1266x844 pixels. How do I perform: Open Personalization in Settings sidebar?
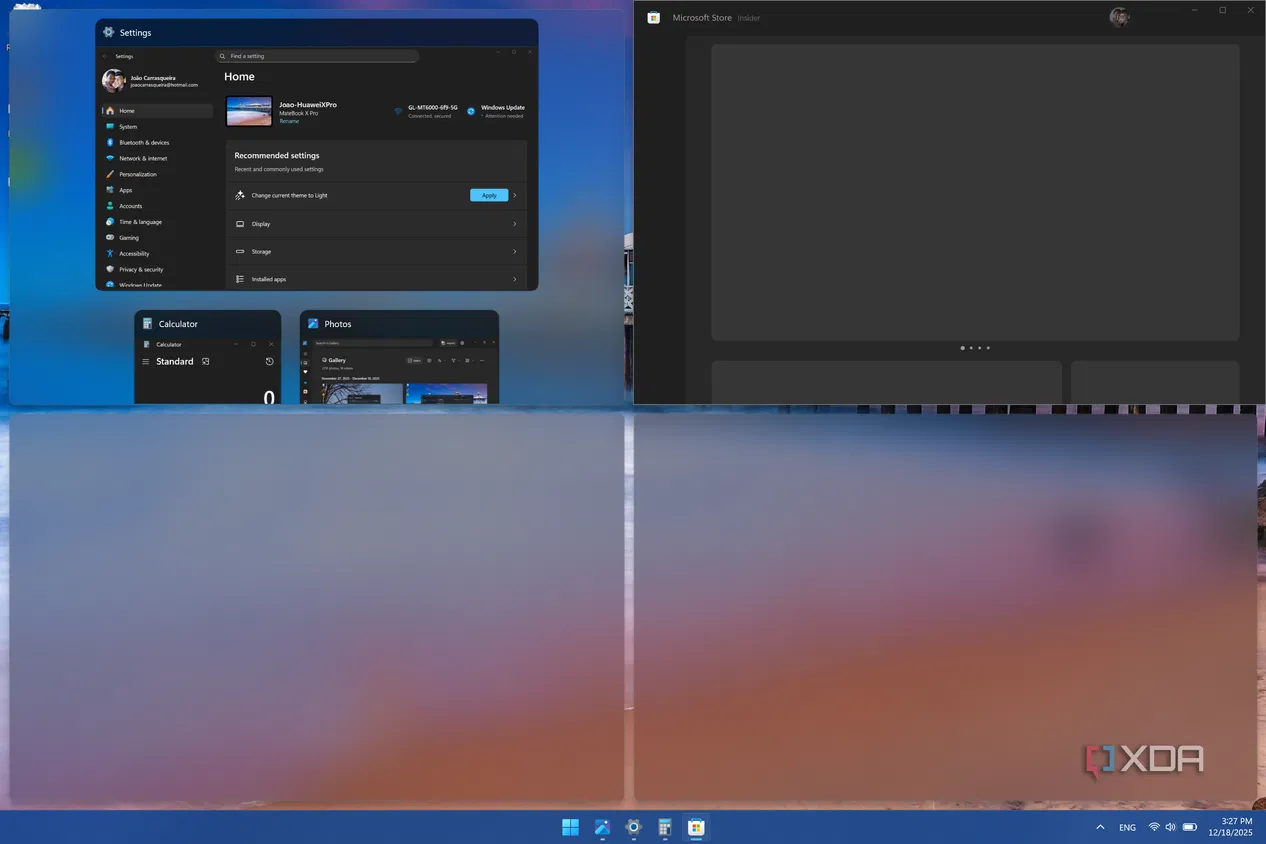point(157,174)
